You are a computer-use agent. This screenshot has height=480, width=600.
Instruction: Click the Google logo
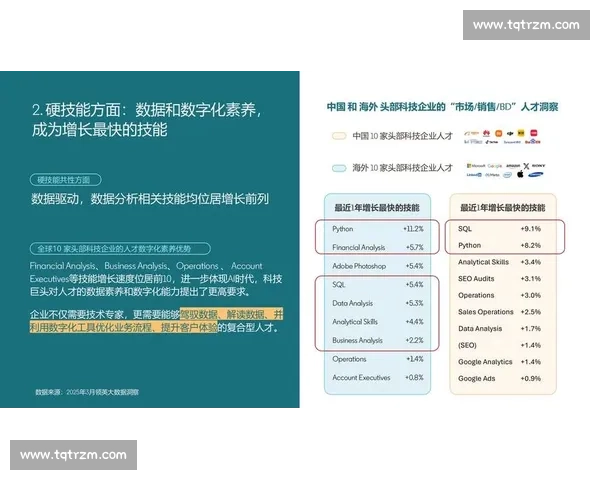click(495, 166)
